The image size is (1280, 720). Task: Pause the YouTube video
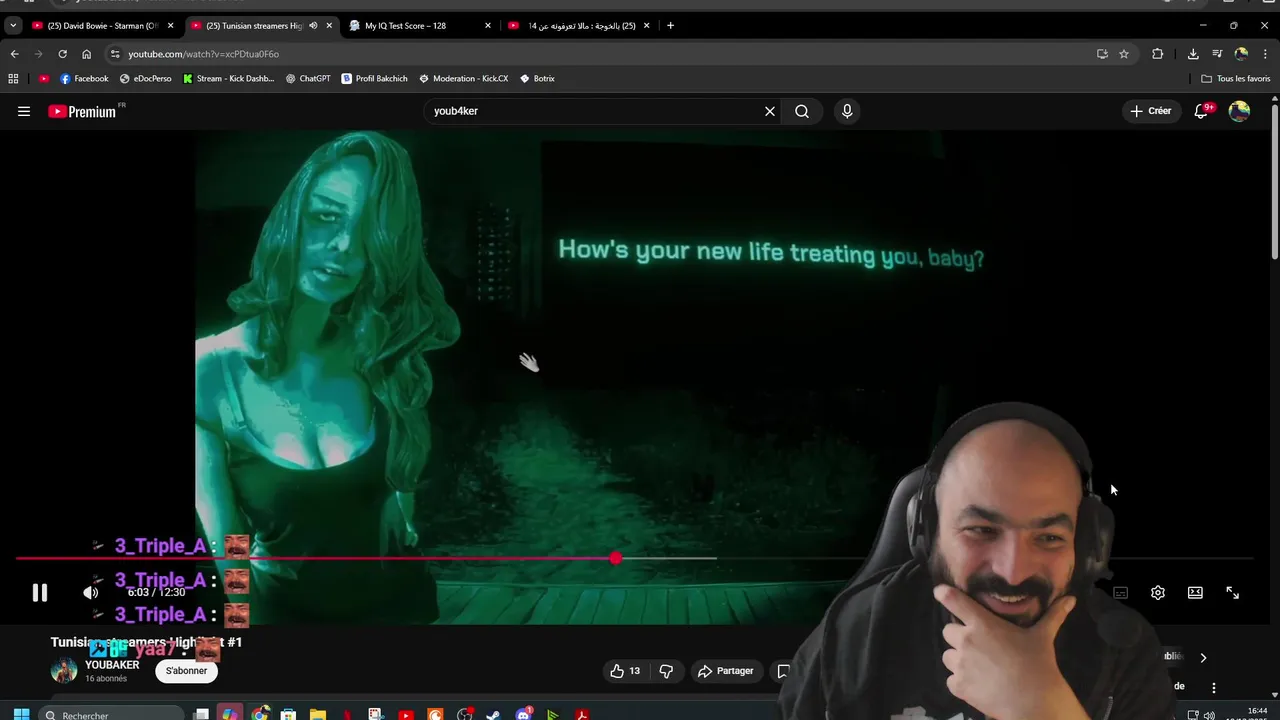click(x=39, y=592)
